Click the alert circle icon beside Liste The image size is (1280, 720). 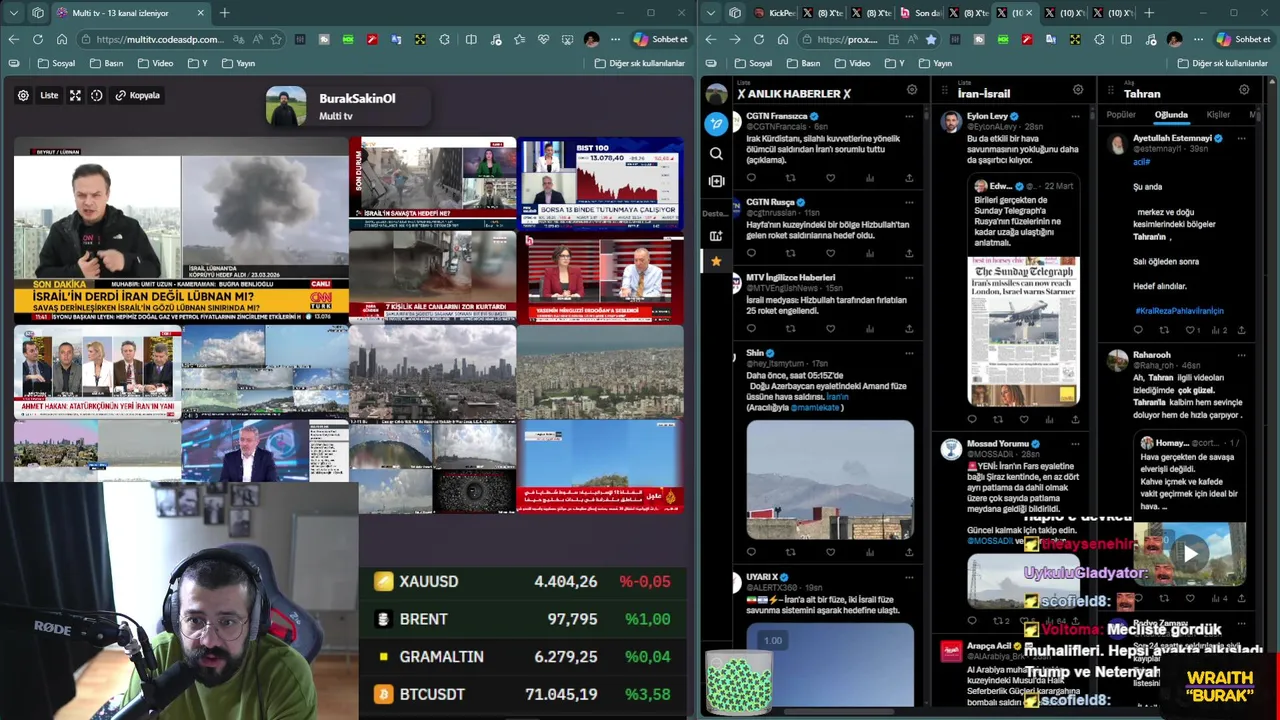[x=97, y=95]
